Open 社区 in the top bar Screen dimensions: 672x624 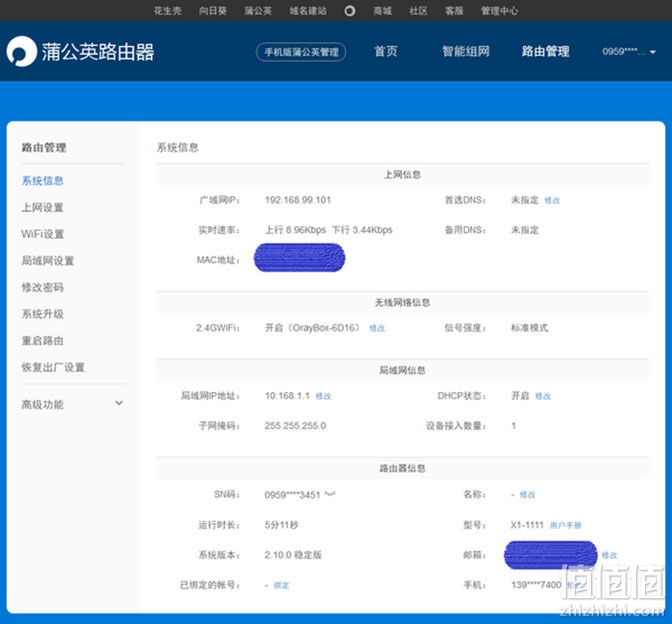pos(418,11)
